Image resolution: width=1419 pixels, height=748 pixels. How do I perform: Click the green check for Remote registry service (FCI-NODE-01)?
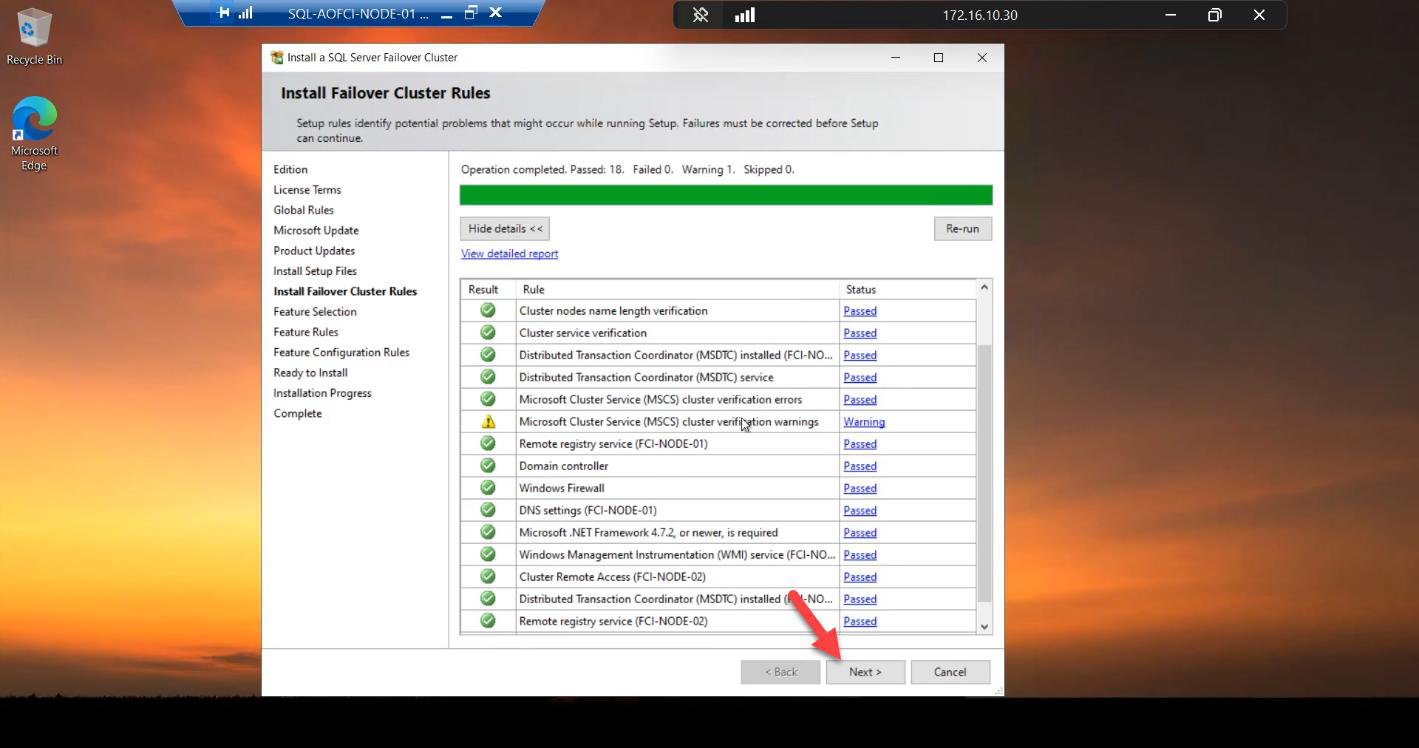pyautogui.click(x=488, y=443)
